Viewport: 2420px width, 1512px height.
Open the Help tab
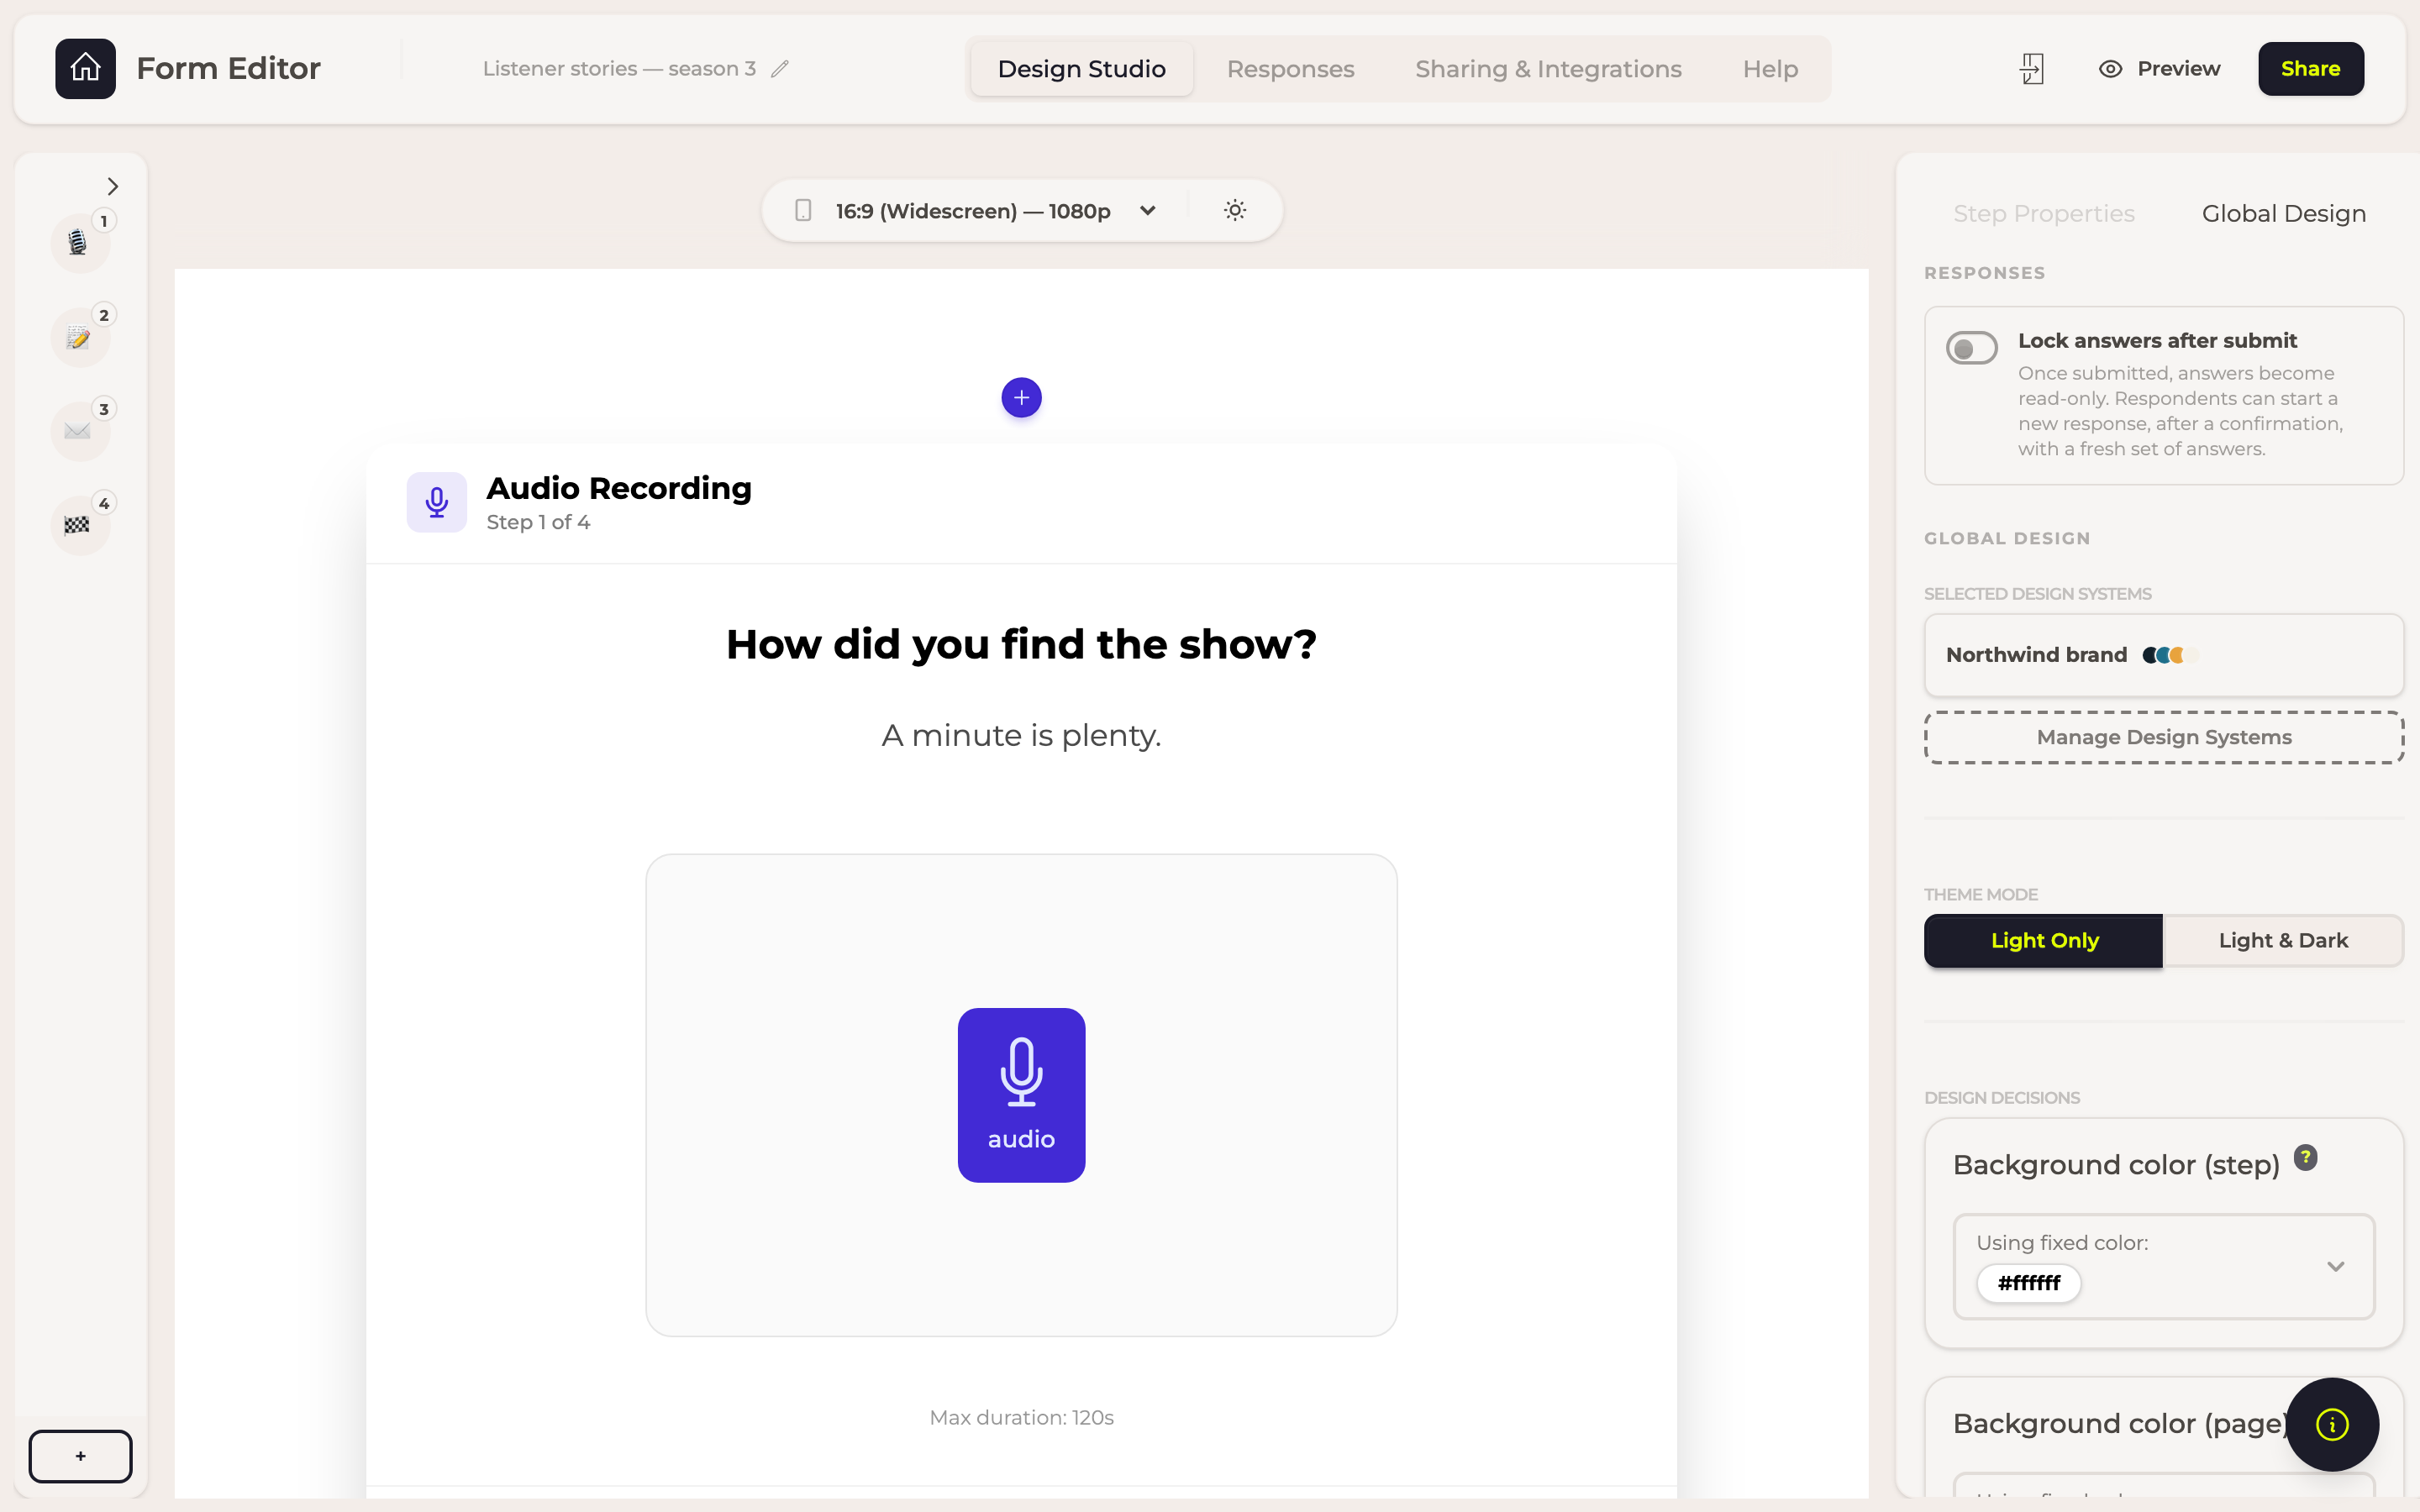[x=1770, y=69]
